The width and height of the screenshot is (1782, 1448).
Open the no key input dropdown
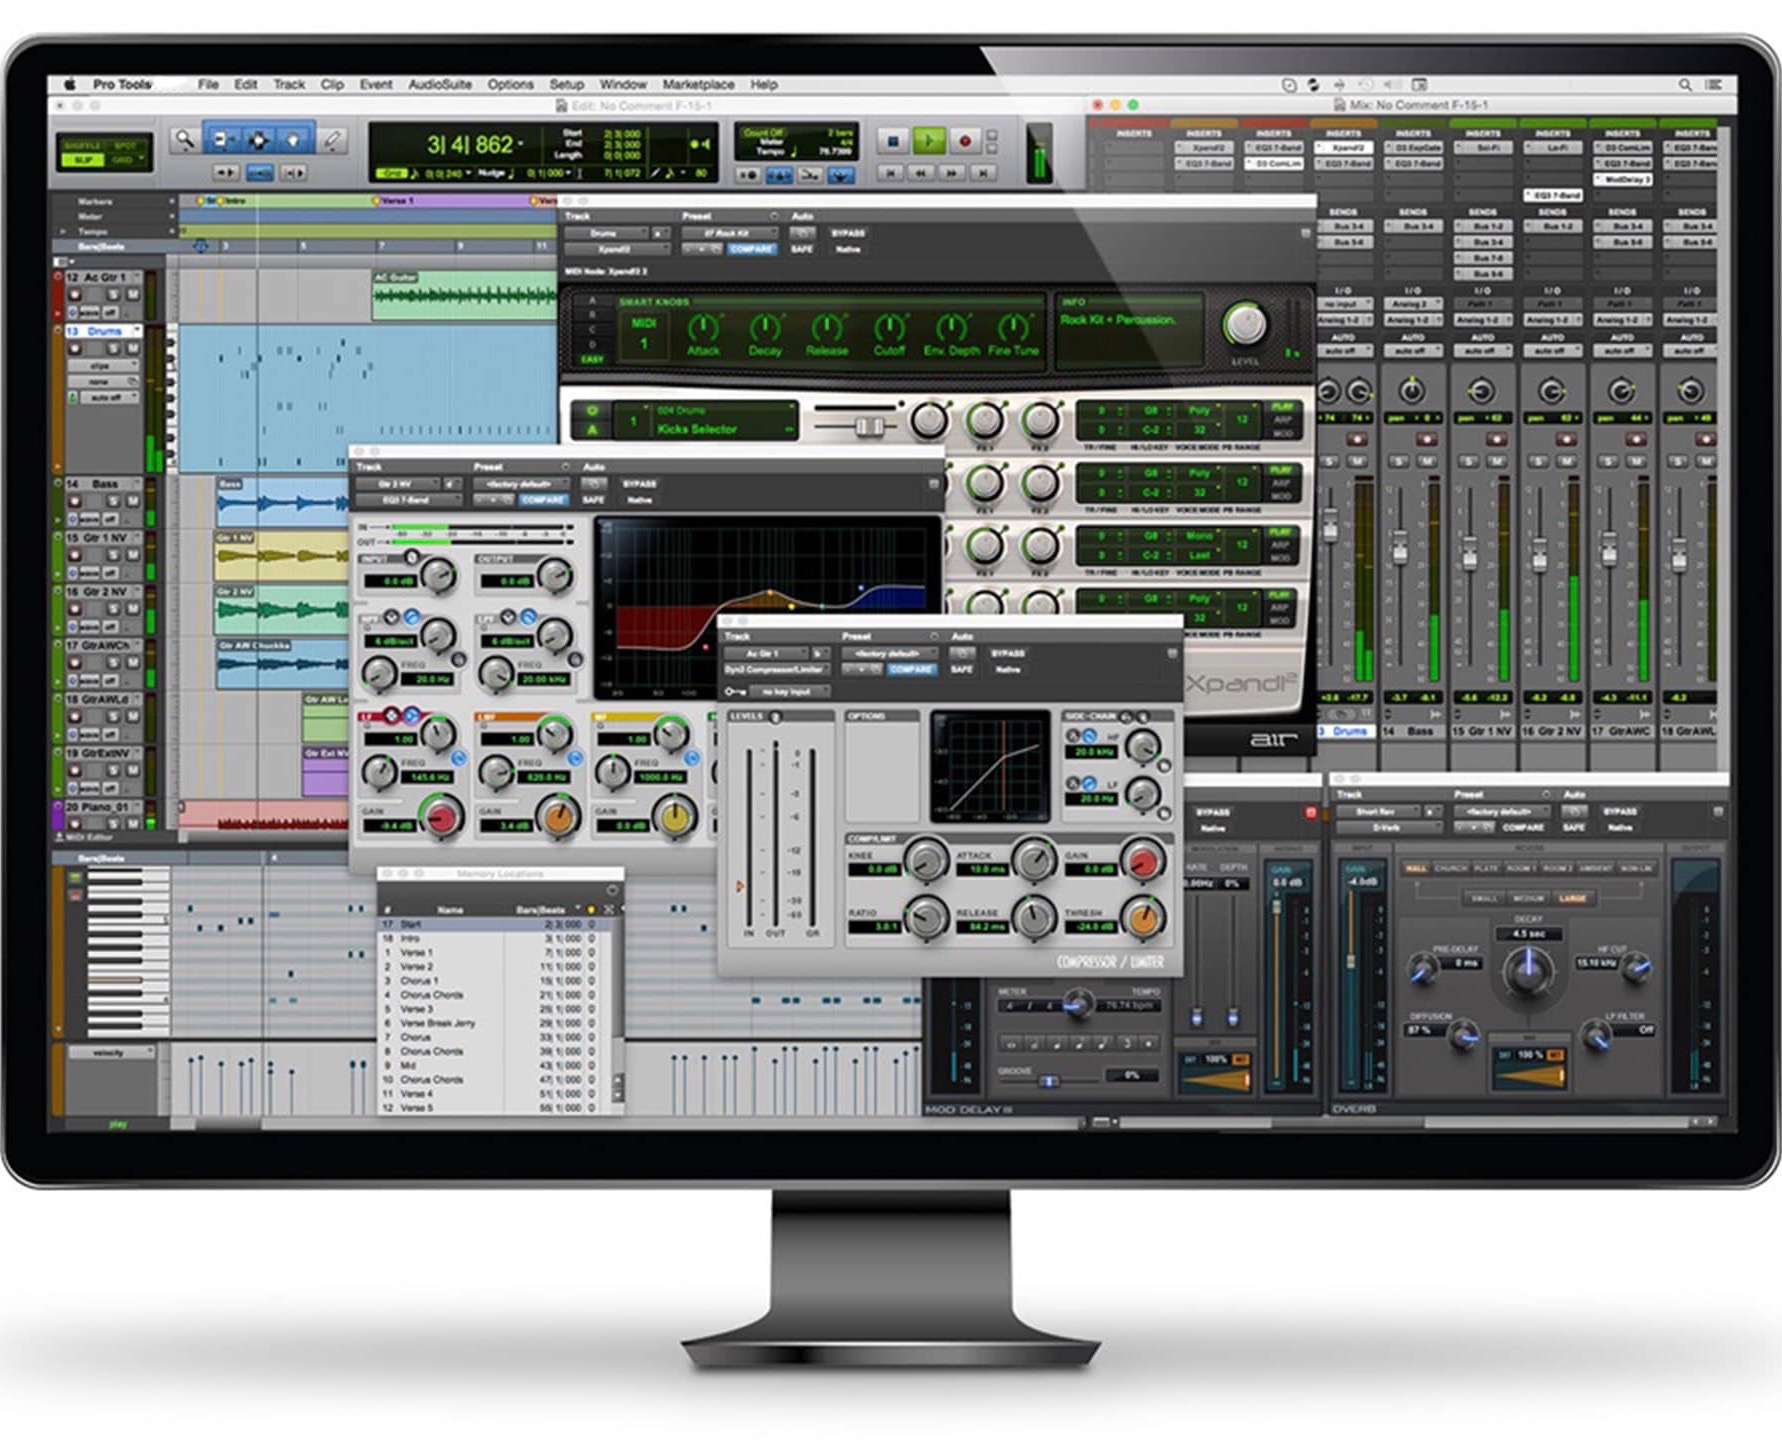(789, 692)
